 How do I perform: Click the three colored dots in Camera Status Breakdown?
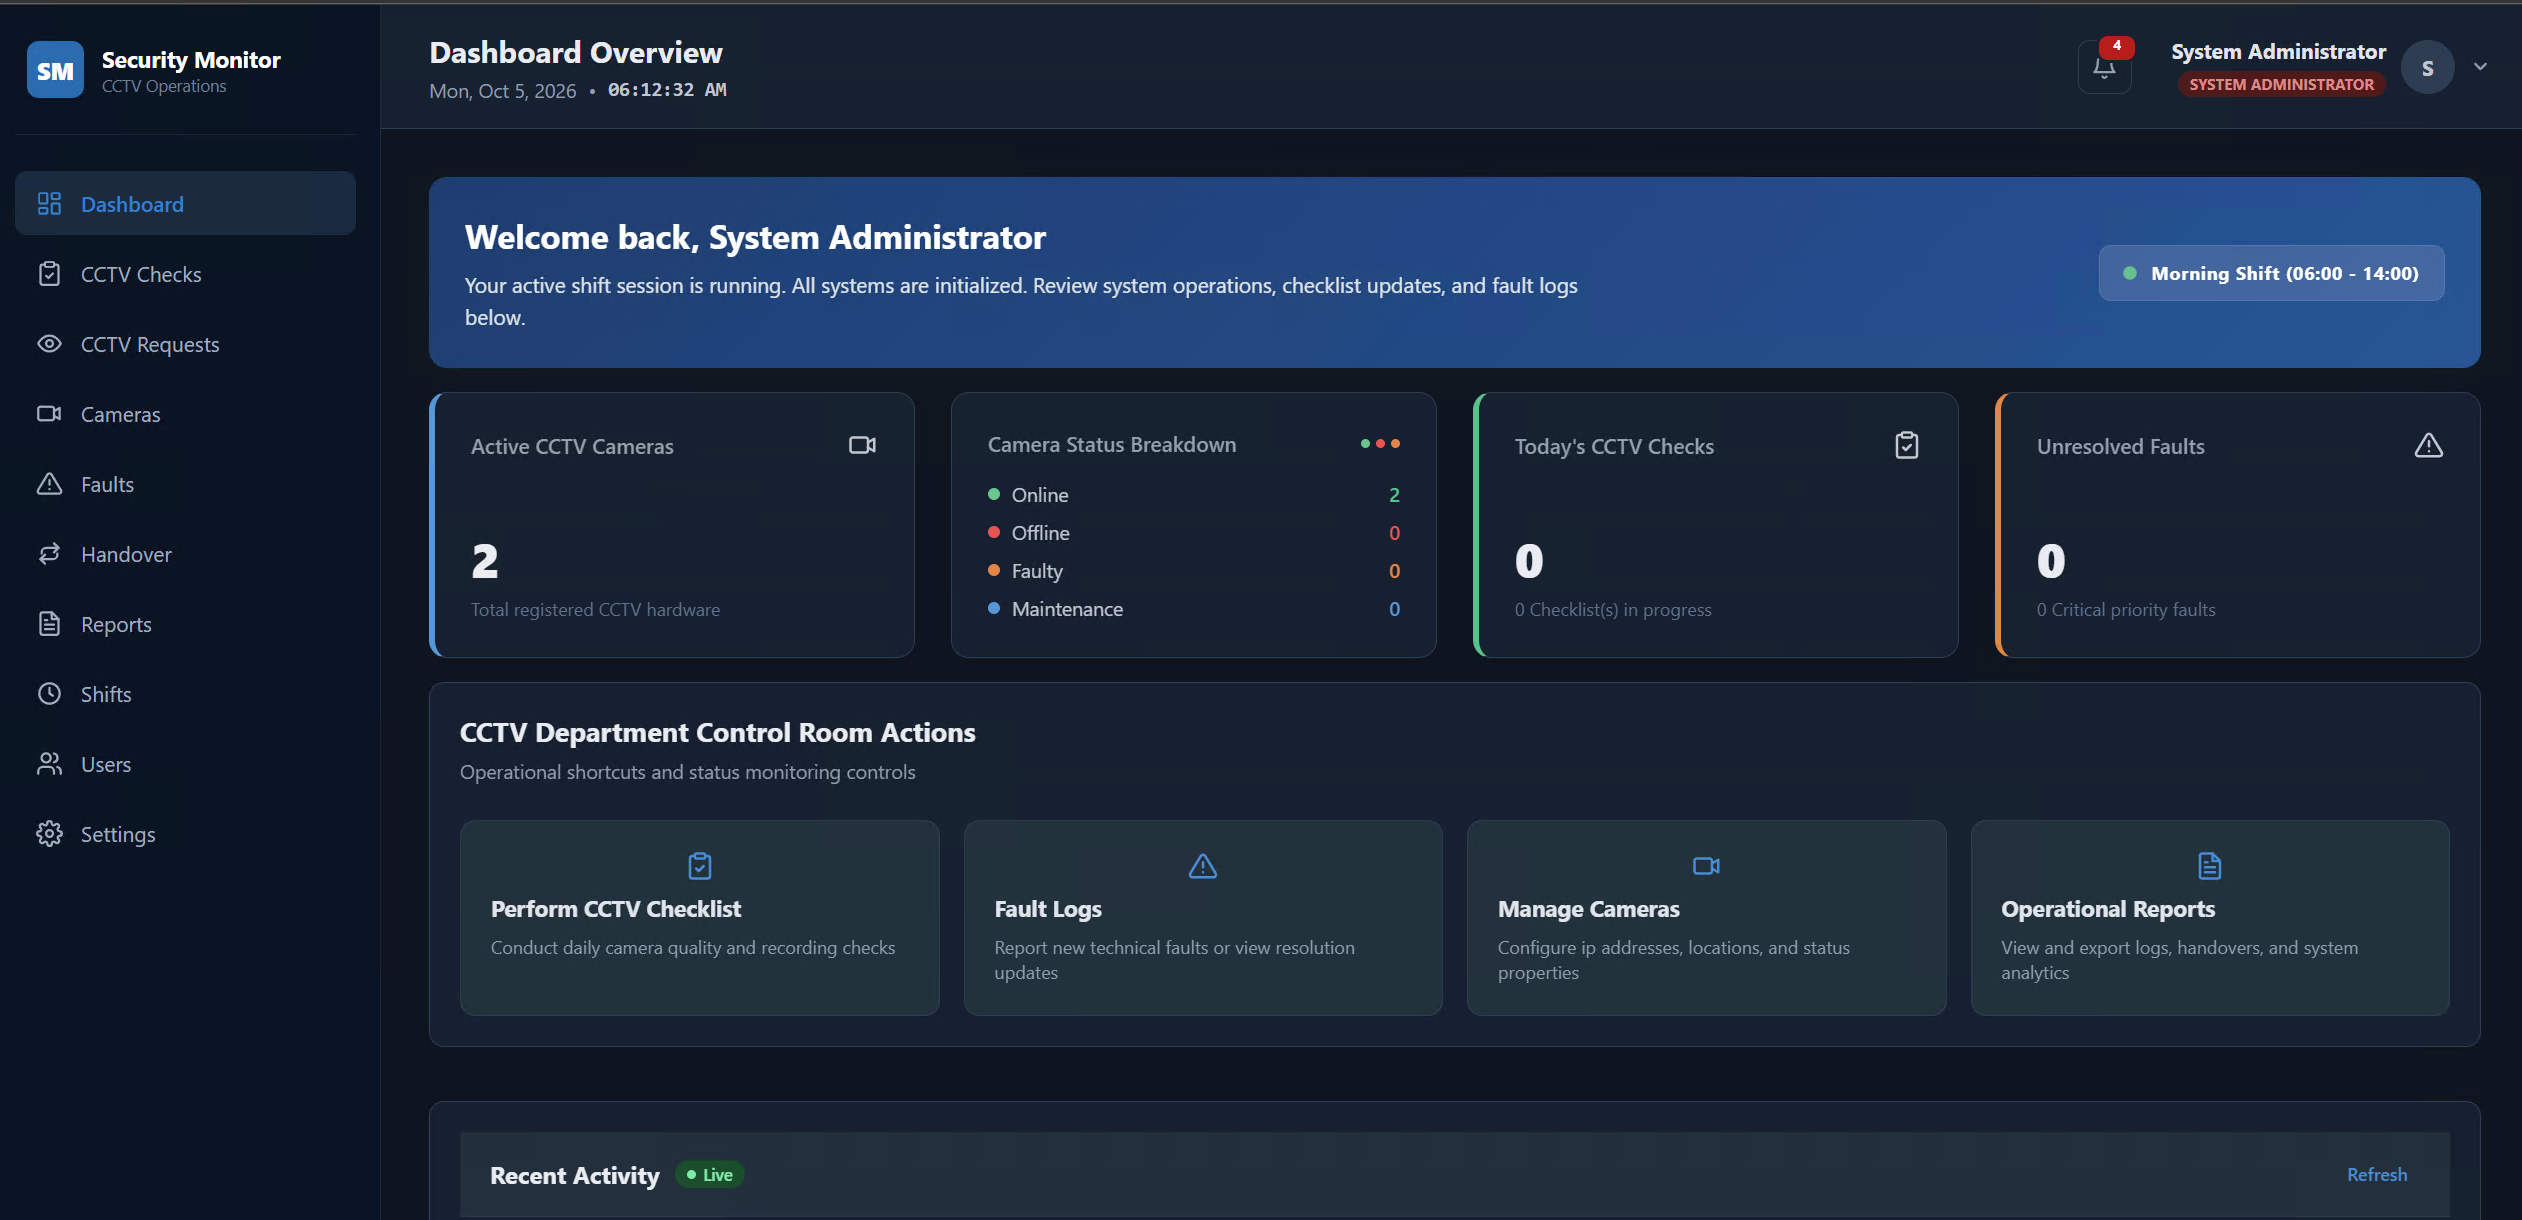tap(1380, 444)
